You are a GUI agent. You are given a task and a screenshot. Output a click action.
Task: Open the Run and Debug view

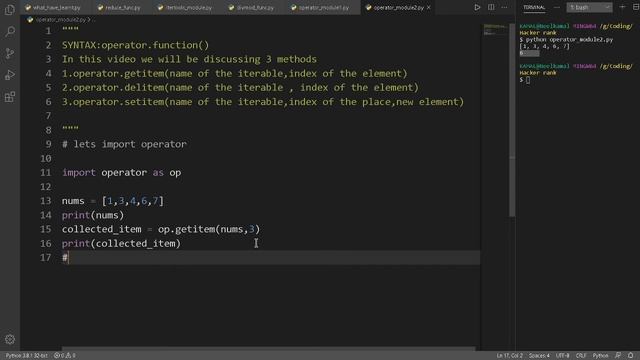[10, 75]
